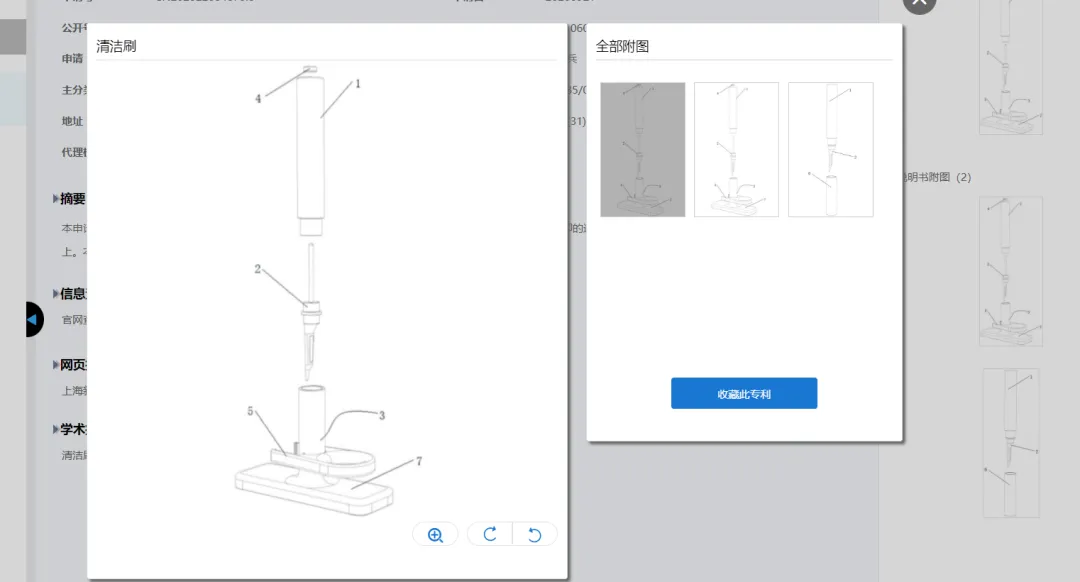
Task: Open the background thumbnail above 说明书附图 heading
Action: 1011,67
